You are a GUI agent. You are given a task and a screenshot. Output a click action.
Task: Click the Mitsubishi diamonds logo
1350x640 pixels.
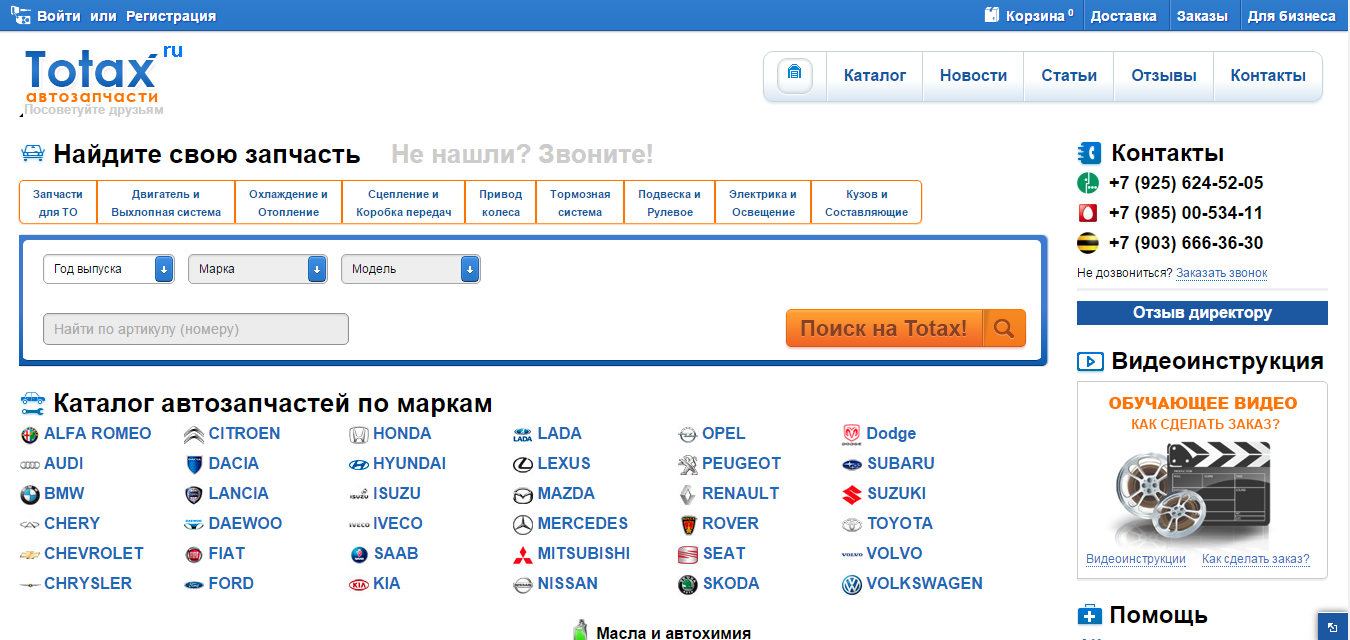tap(523, 554)
